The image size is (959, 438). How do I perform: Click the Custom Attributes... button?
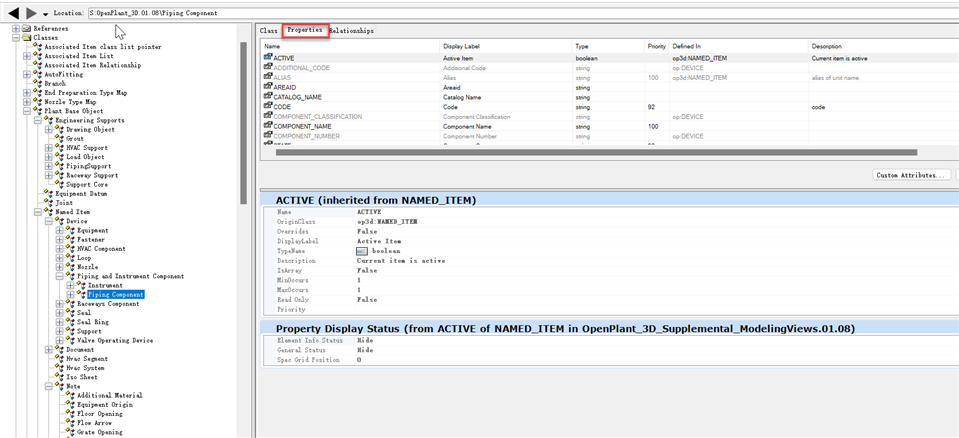[x=912, y=175]
